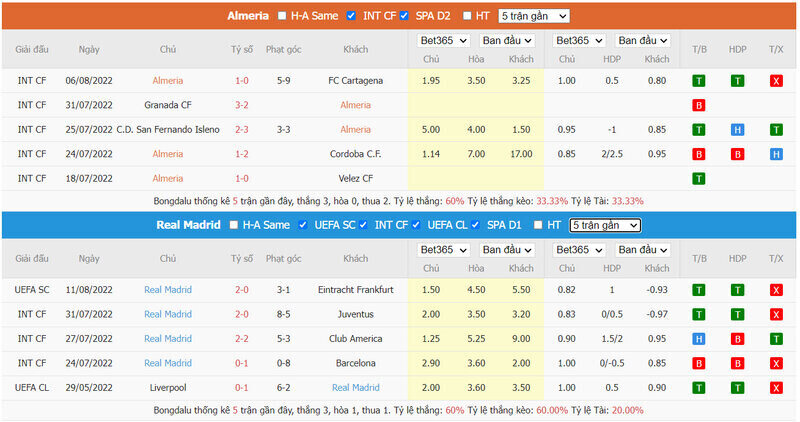800x422 pixels.
Task: Click red B result badge for Barcelona match
Action: point(698,363)
